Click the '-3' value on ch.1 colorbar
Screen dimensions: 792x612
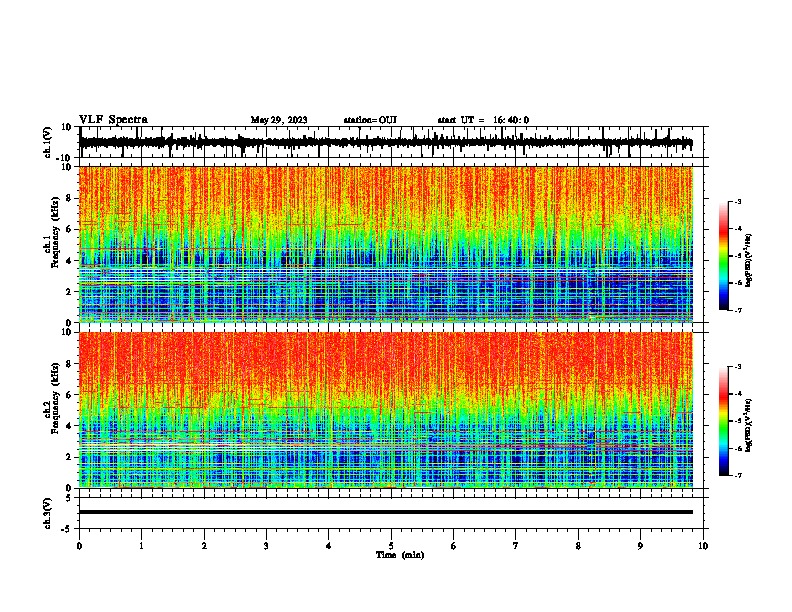click(x=738, y=201)
